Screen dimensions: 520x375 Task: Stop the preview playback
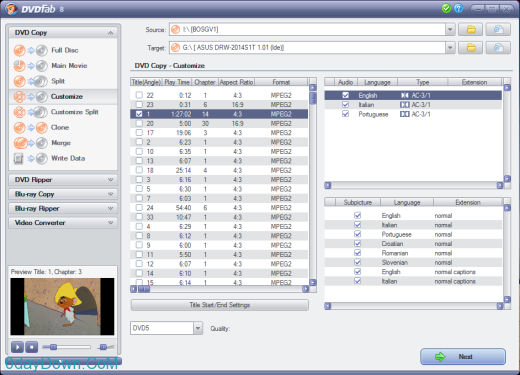[x=32, y=347]
